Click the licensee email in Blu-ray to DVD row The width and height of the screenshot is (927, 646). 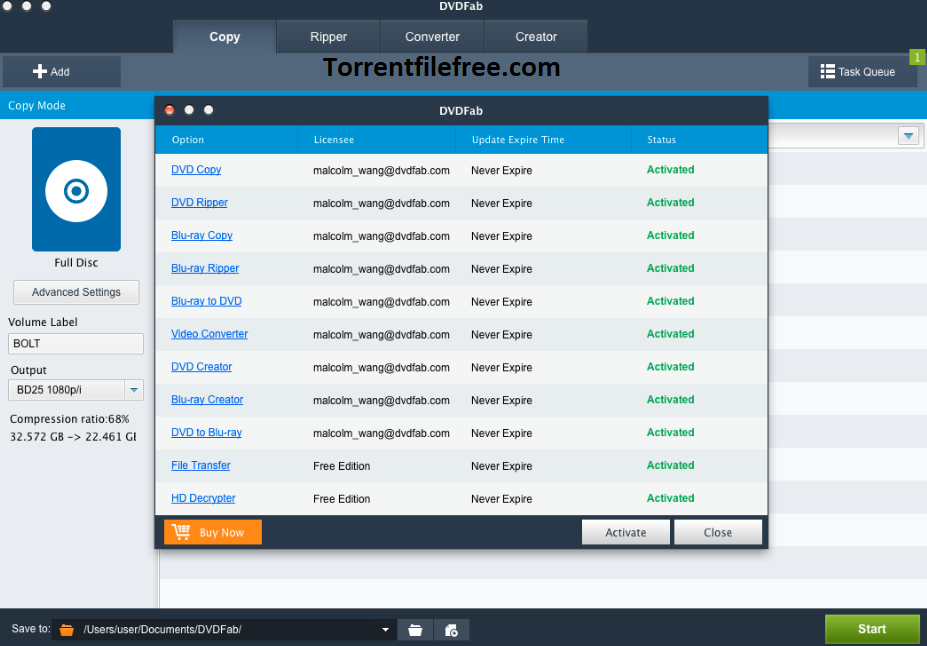(x=381, y=302)
